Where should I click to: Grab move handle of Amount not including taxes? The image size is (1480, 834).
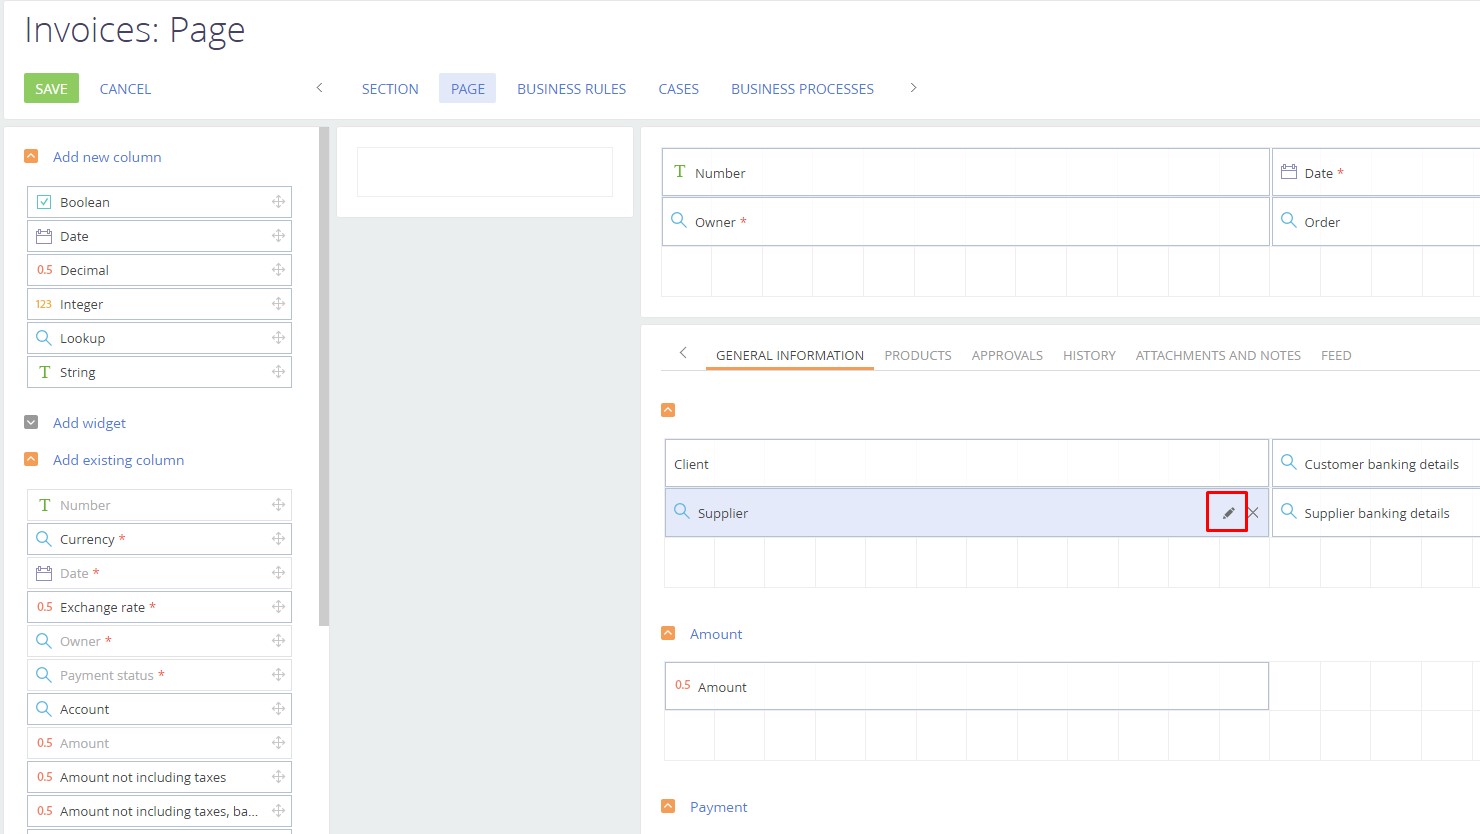278,777
